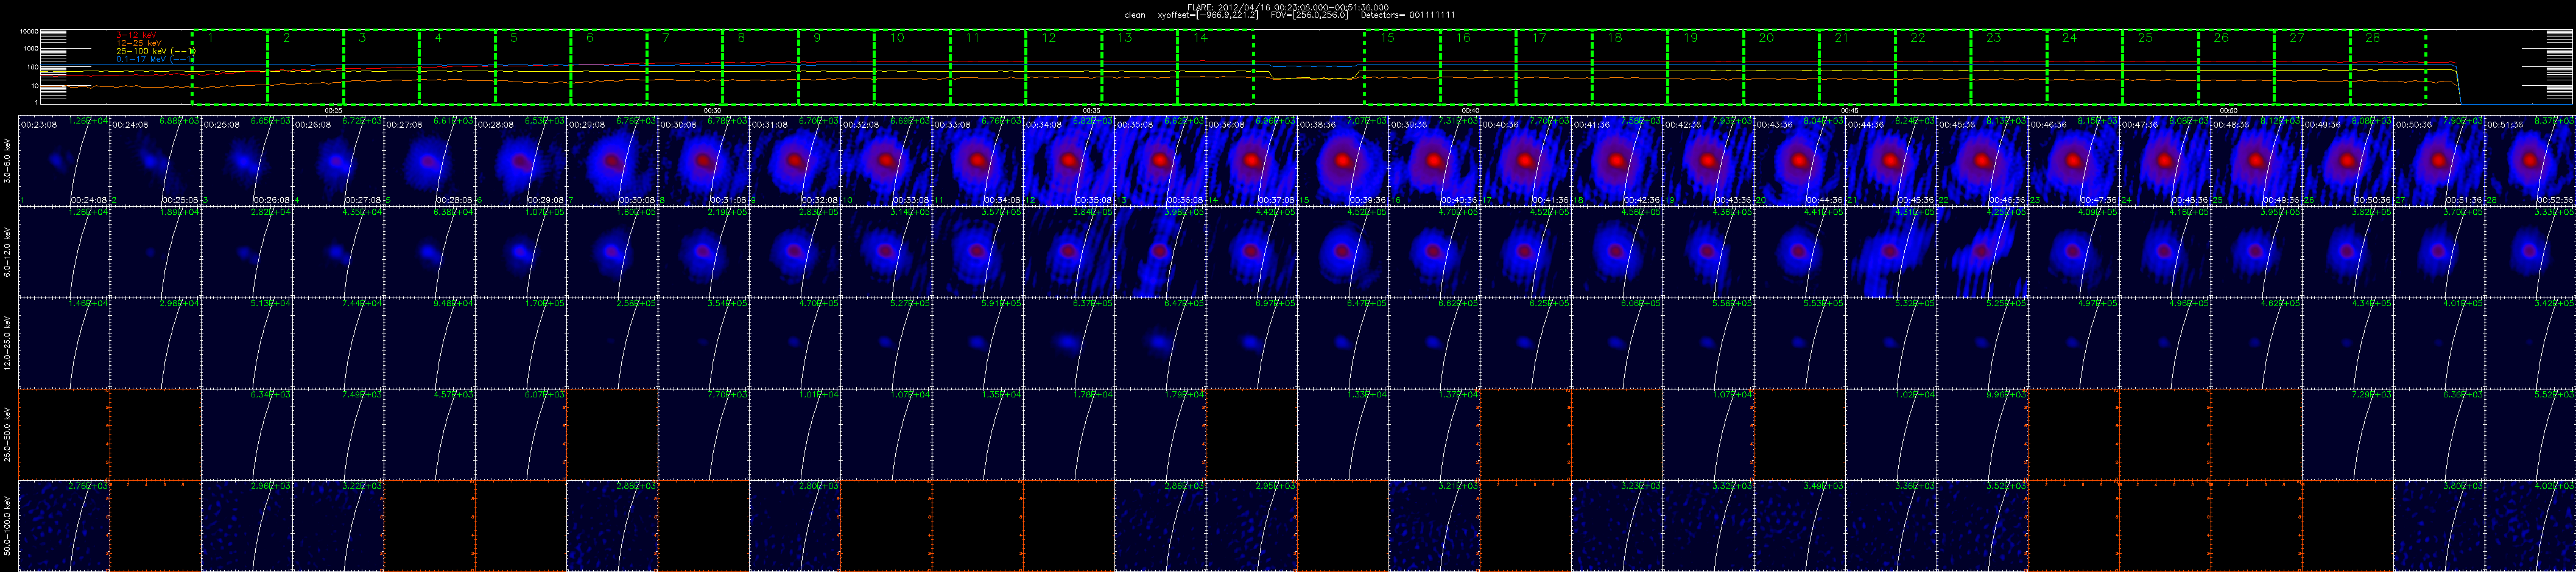Select time interval 5 on the lightcurve

533,66
